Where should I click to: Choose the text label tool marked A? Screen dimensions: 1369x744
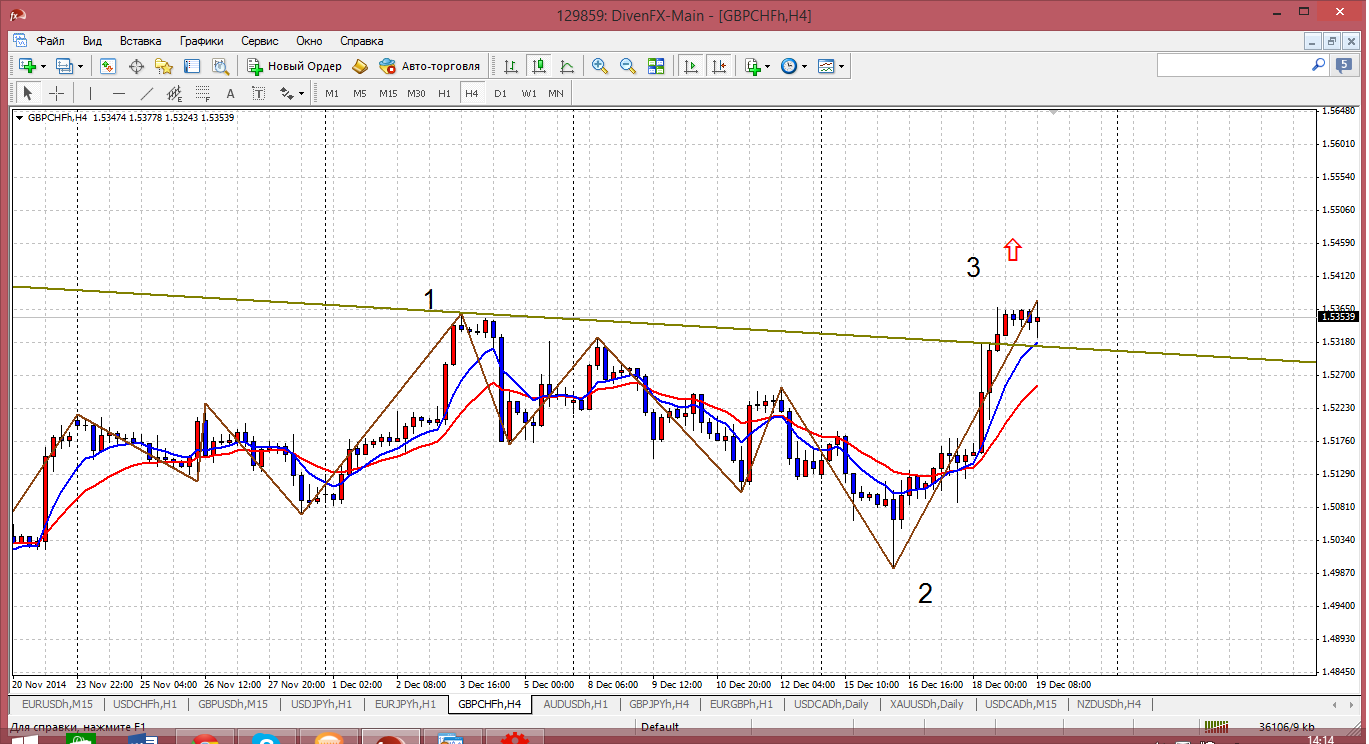[230, 93]
